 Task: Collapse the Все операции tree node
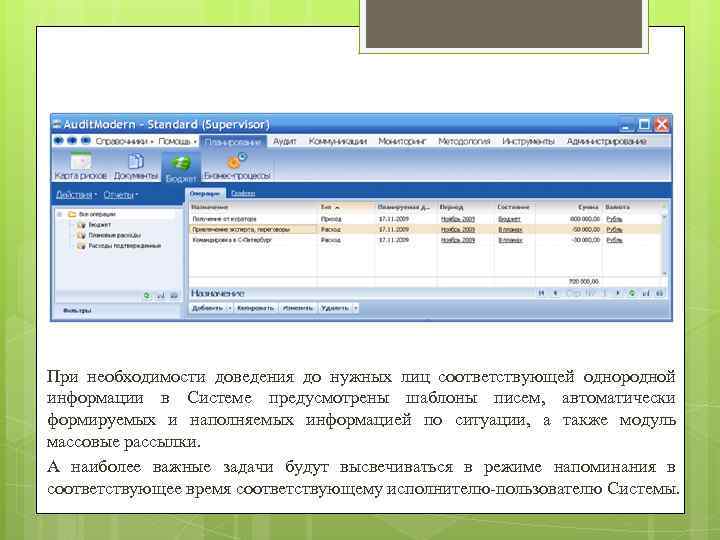60,214
